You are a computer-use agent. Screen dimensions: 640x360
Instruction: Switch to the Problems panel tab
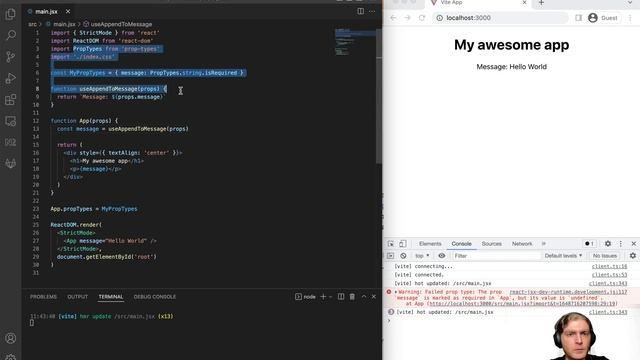pos(43,297)
